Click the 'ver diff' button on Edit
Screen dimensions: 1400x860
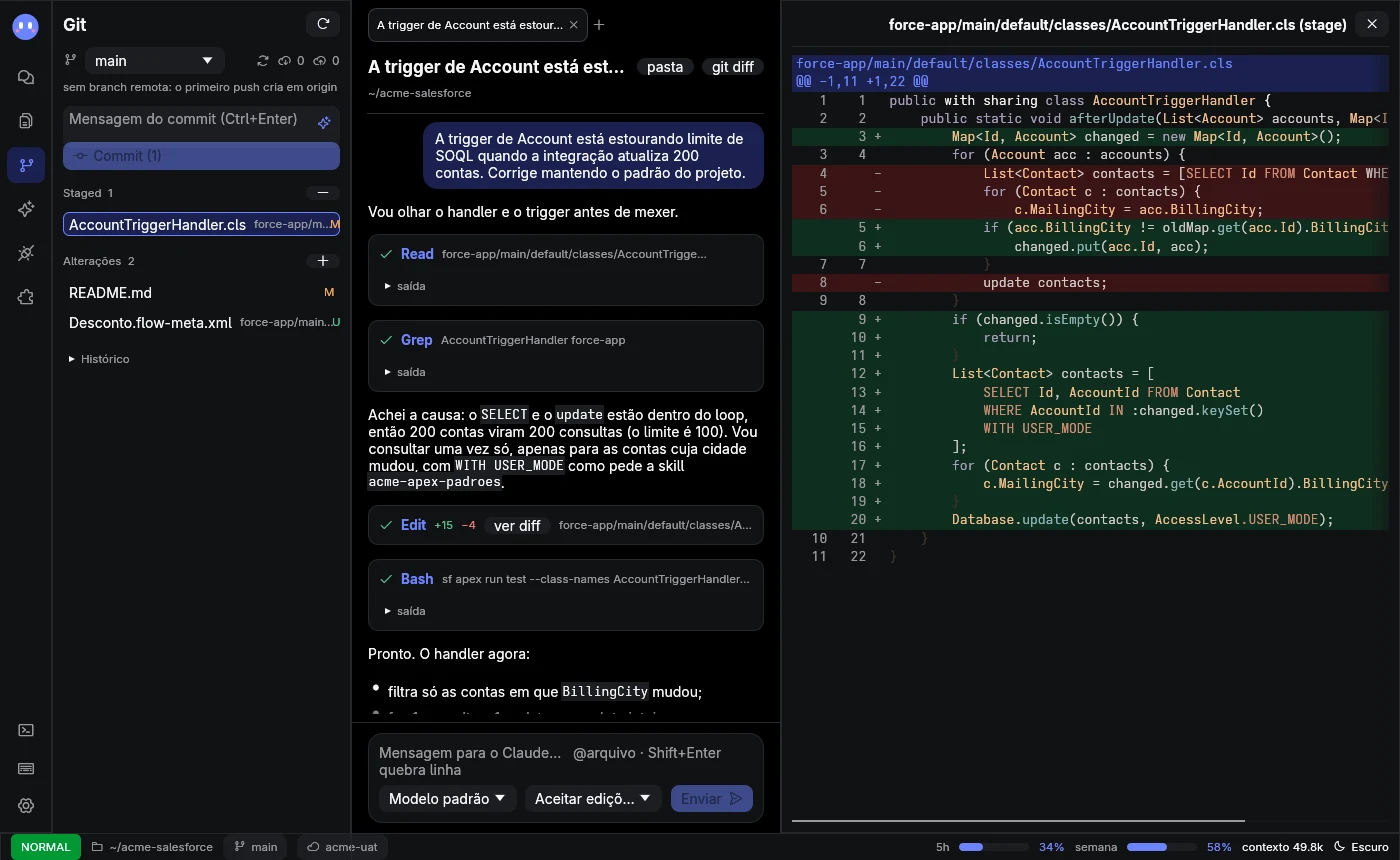click(x=517, y=525)
